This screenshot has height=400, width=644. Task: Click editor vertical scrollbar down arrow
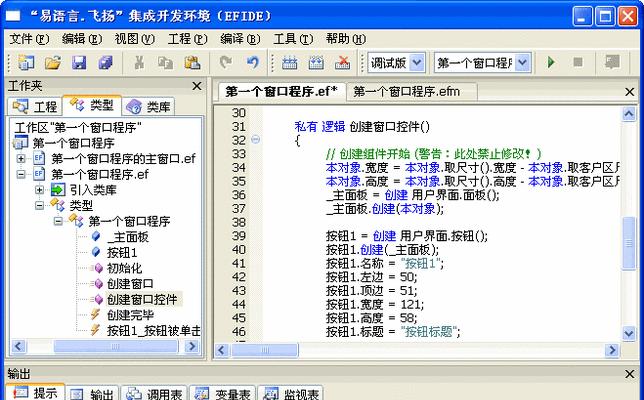pyautogui.click(x=629, y=333)
